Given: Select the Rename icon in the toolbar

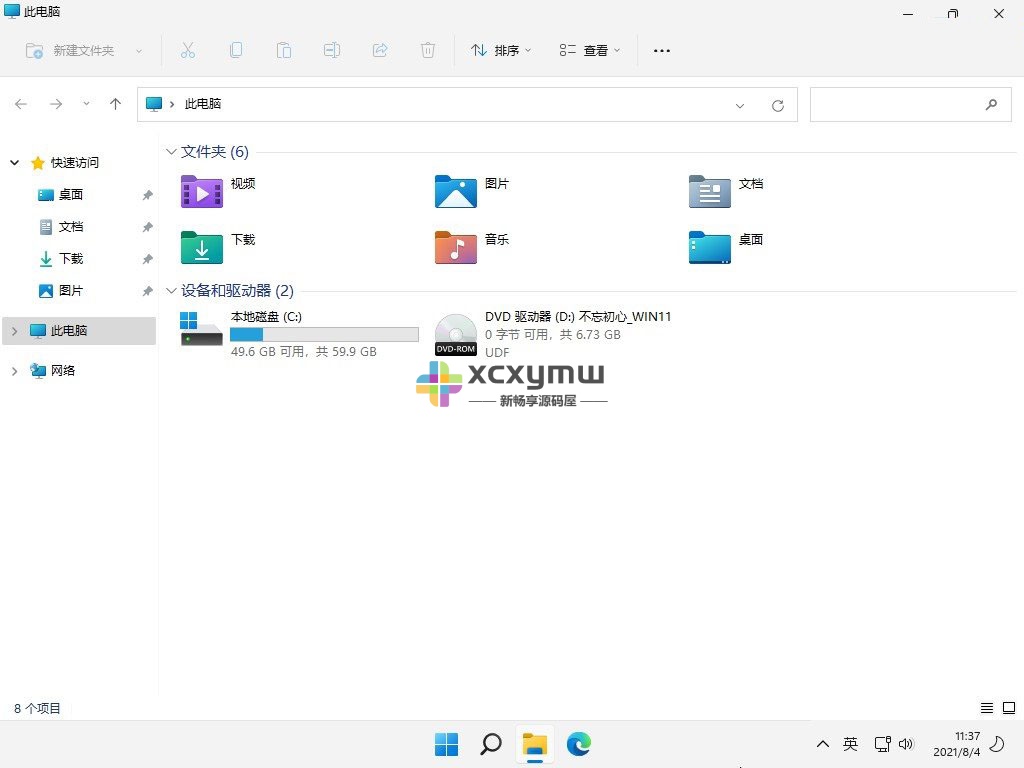Looking at the screenshot, I should click(x=332, y=50).
